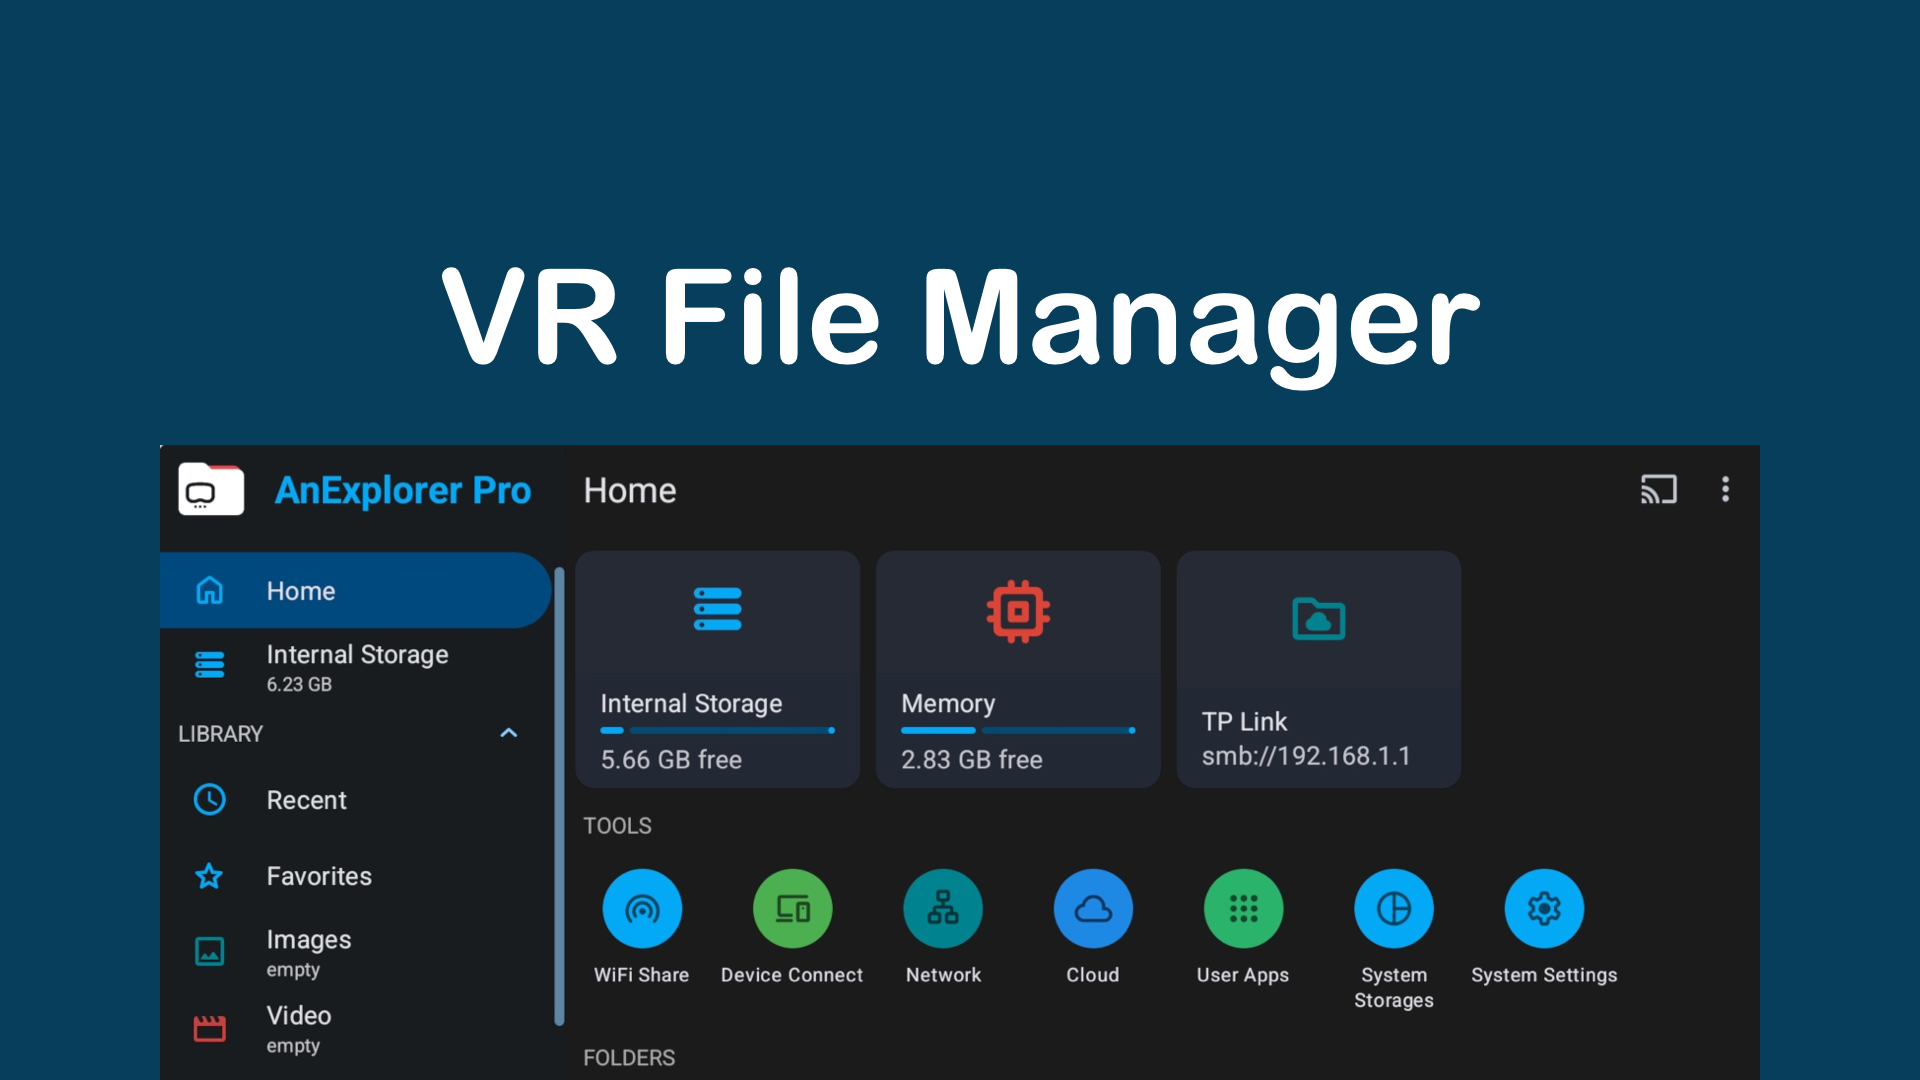Viewport: 1920px width, 1080px height.
Task: Open the System Settings gear tool
Action: 1543,909
